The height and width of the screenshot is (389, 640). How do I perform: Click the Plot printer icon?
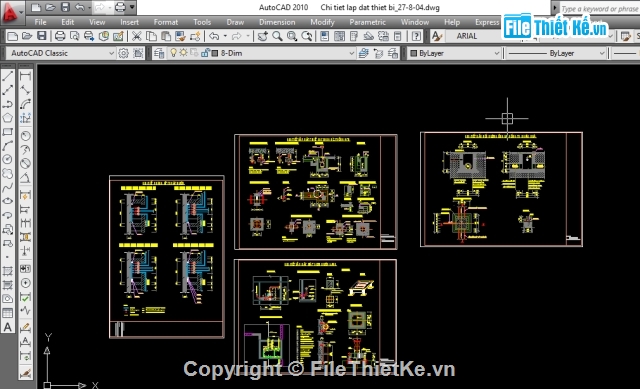coord(60,36)
